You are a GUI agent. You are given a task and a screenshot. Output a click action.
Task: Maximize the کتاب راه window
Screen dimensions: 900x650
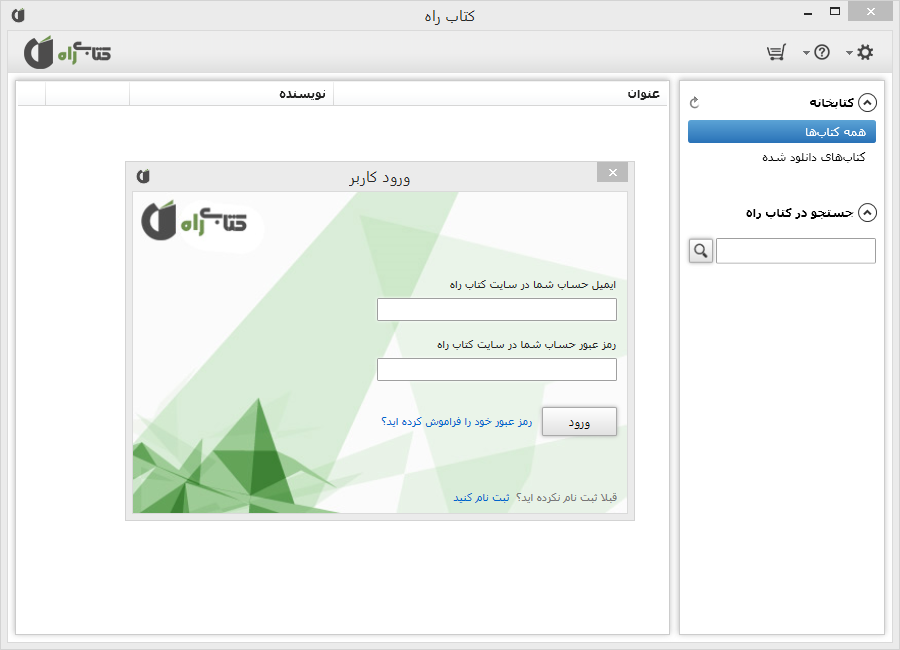[835, 11]
